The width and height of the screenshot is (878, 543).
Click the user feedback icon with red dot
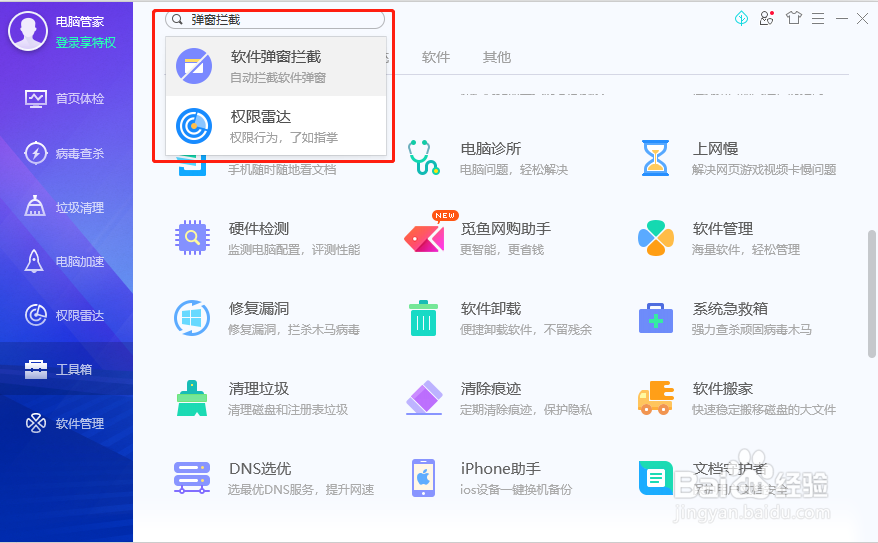point(767,18)
